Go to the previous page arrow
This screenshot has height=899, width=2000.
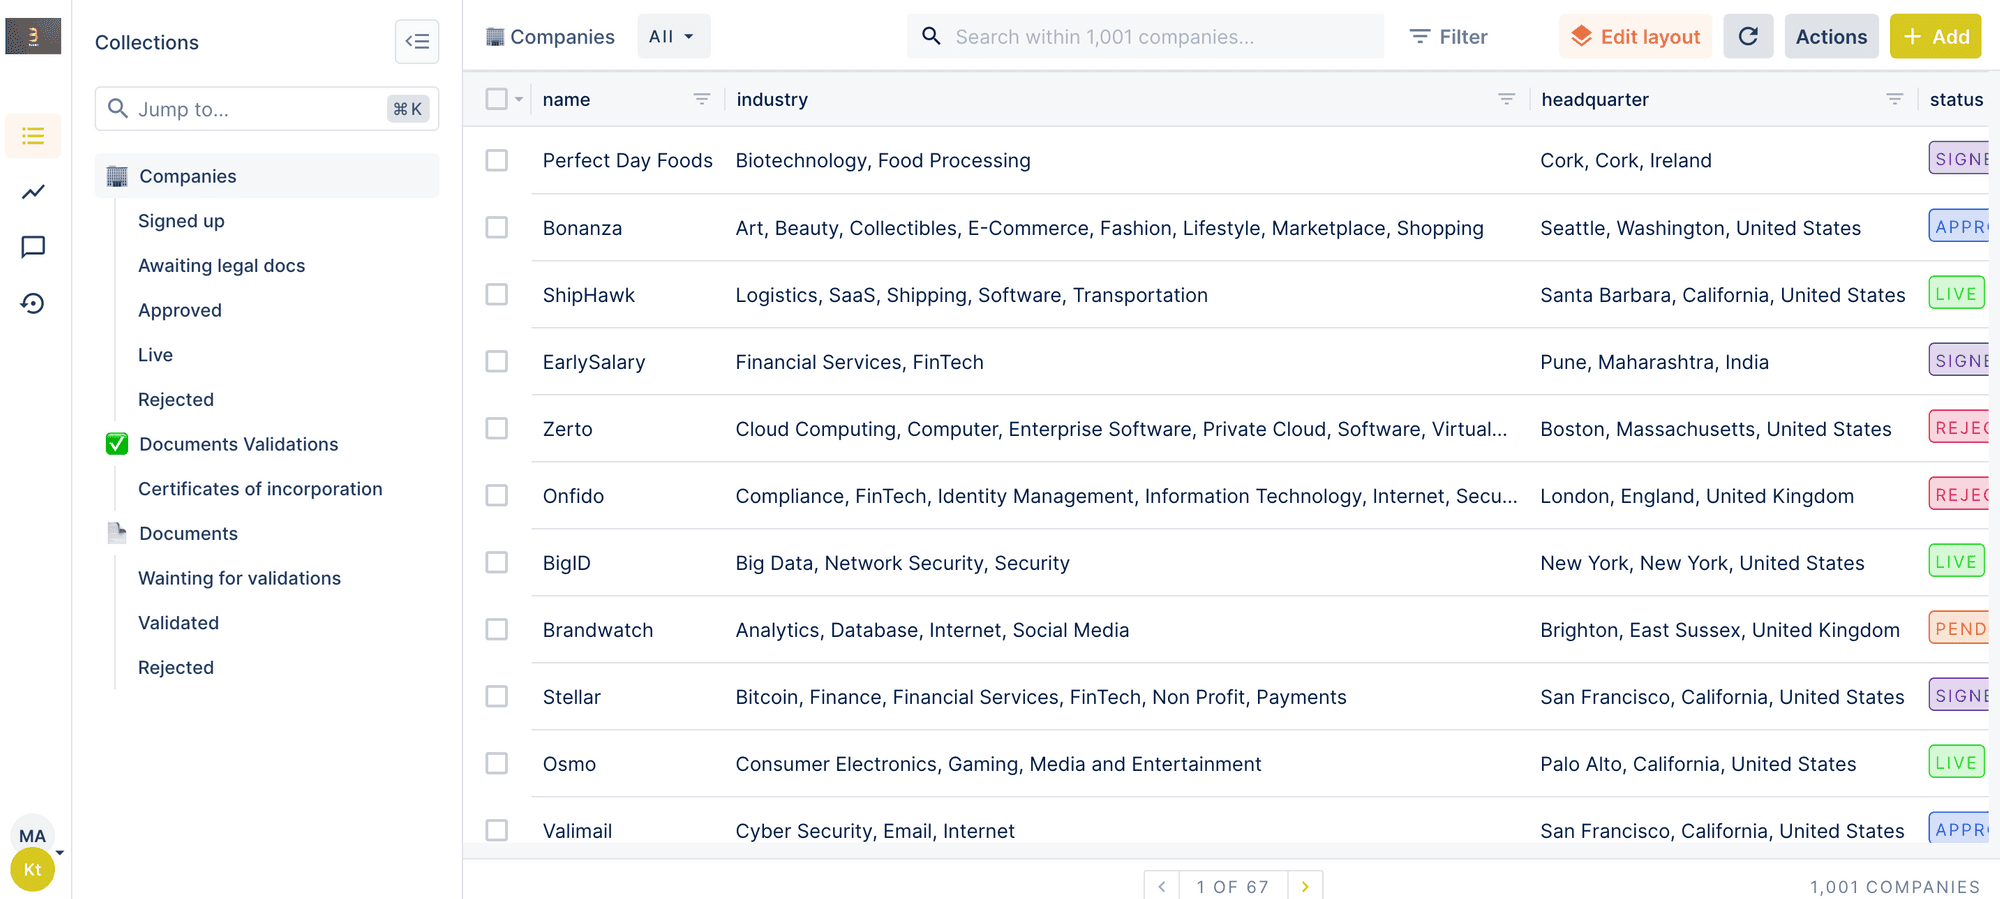(1162, 886)
